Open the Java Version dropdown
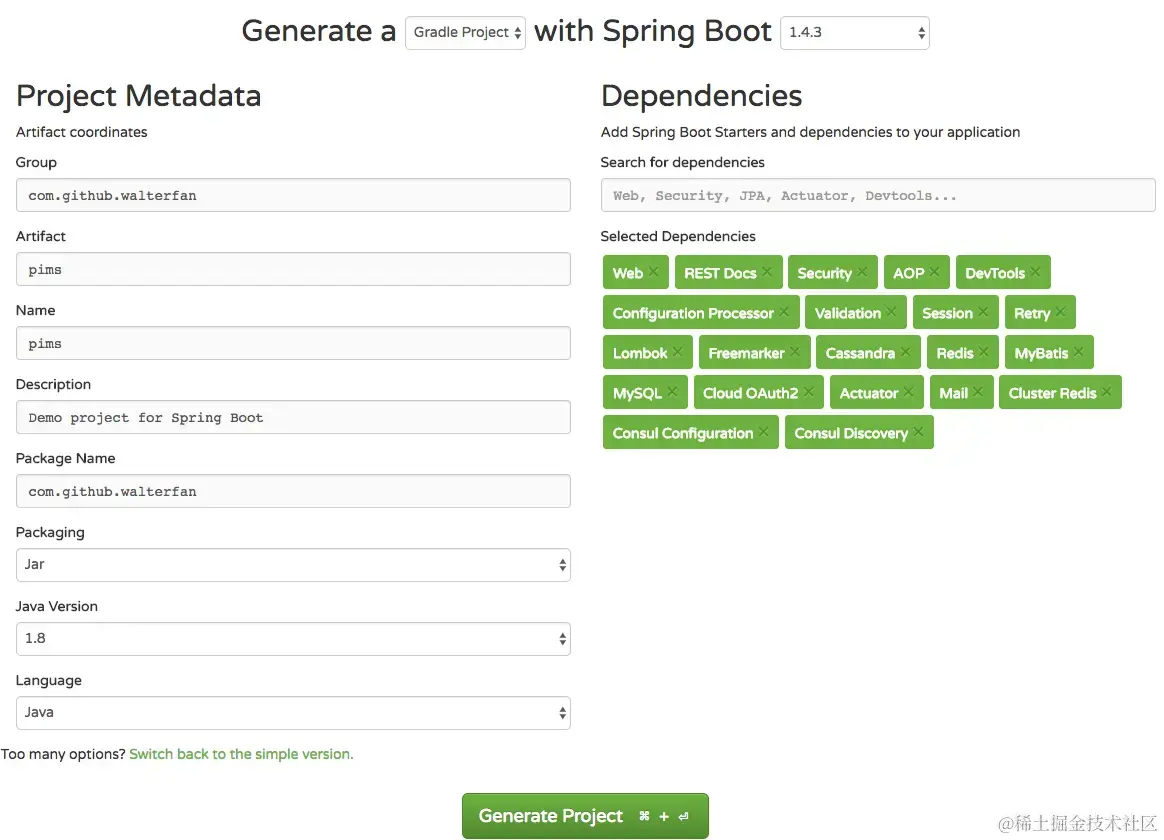 [293, 639]
